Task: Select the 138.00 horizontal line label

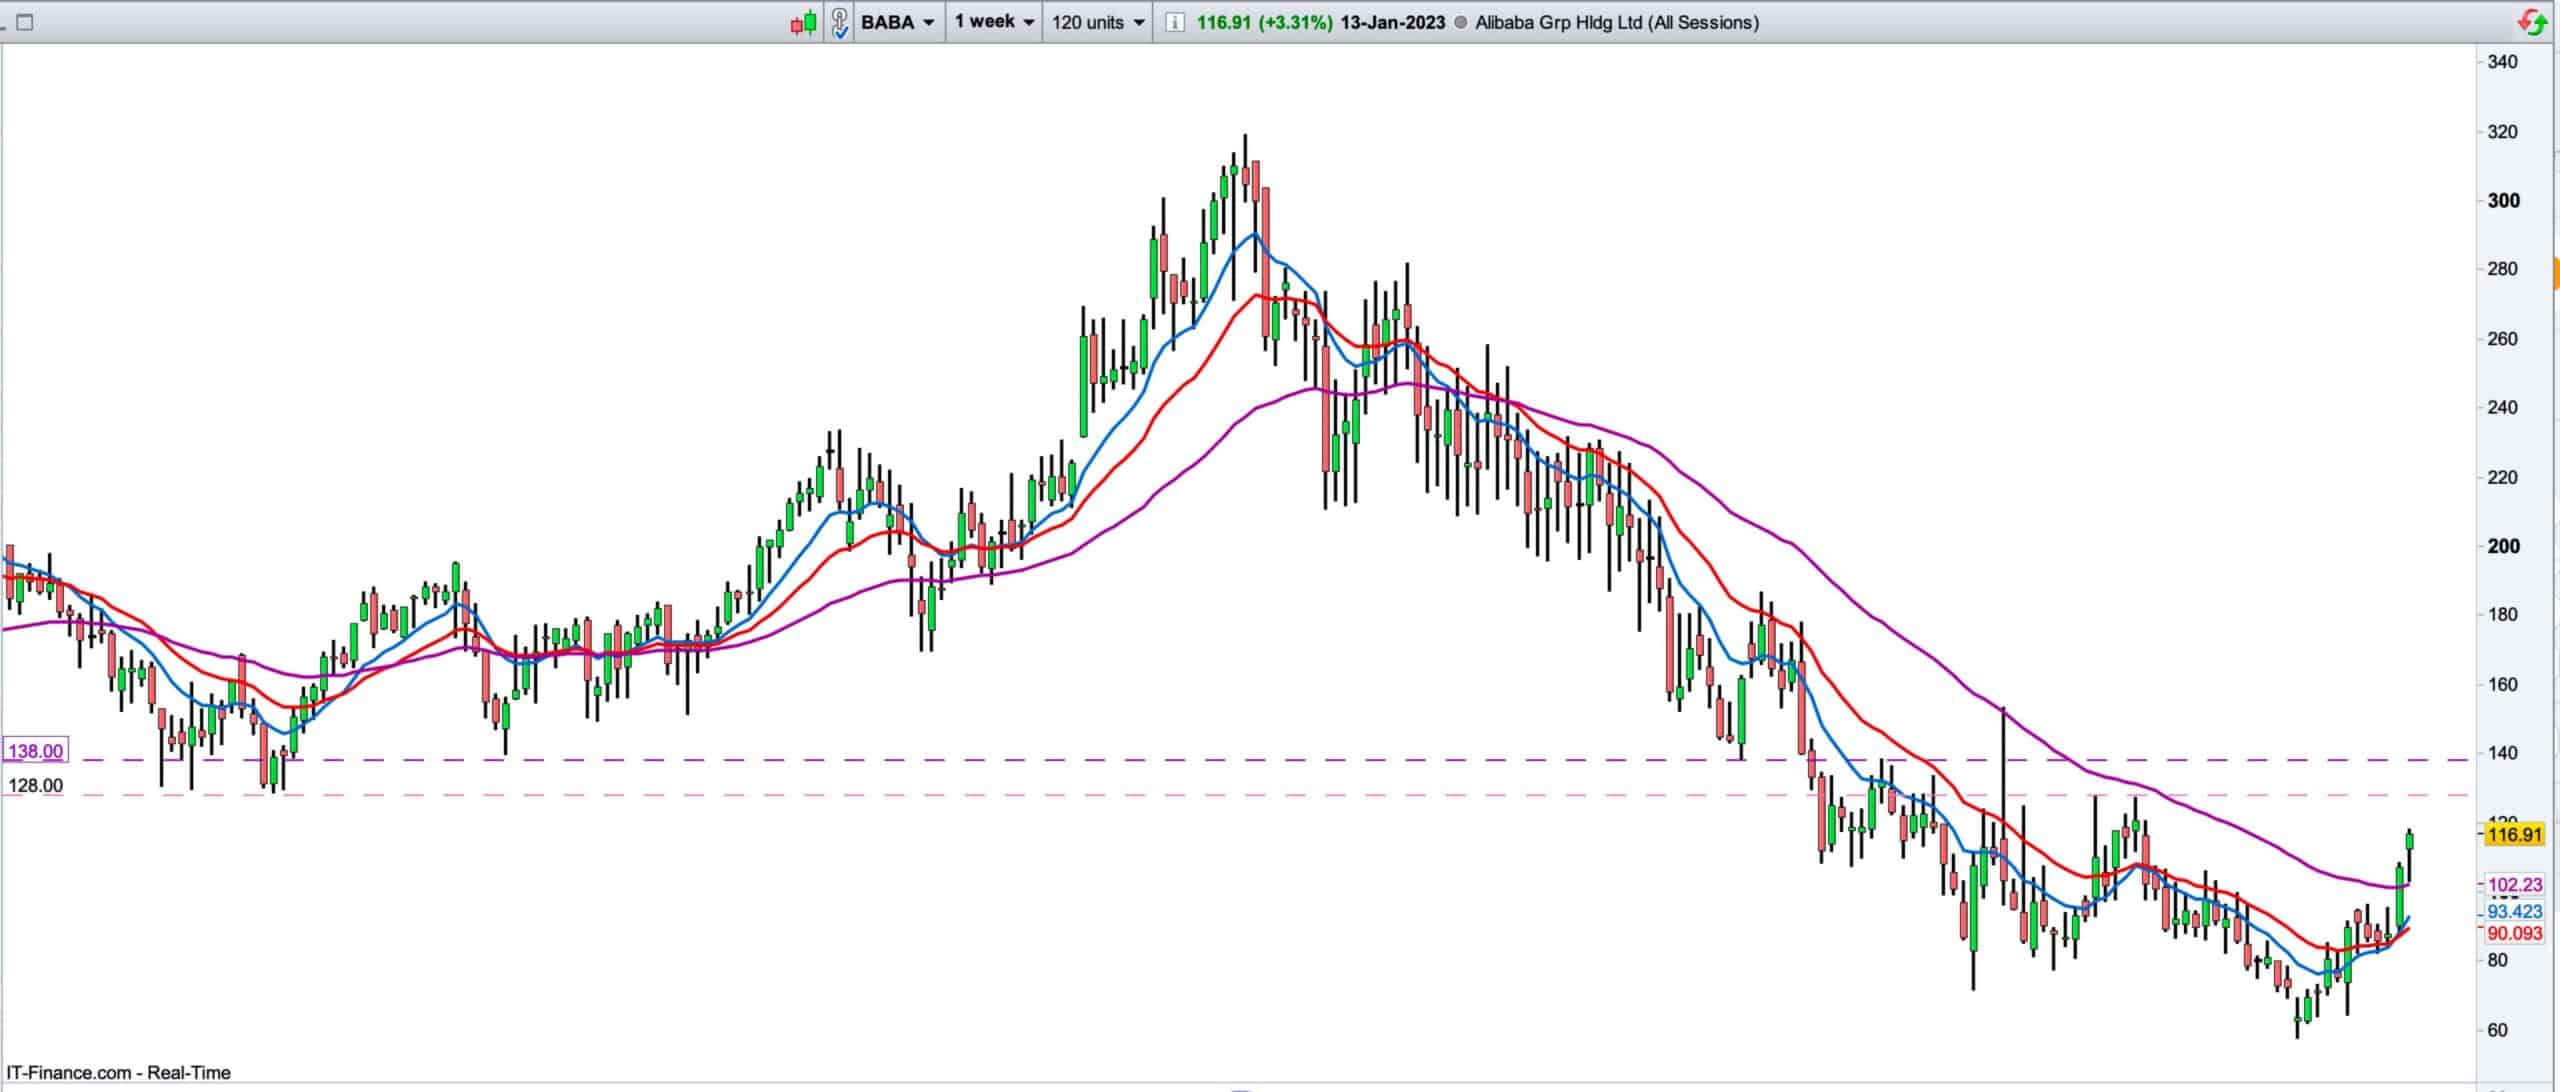Action: click(x=35, y=751)
